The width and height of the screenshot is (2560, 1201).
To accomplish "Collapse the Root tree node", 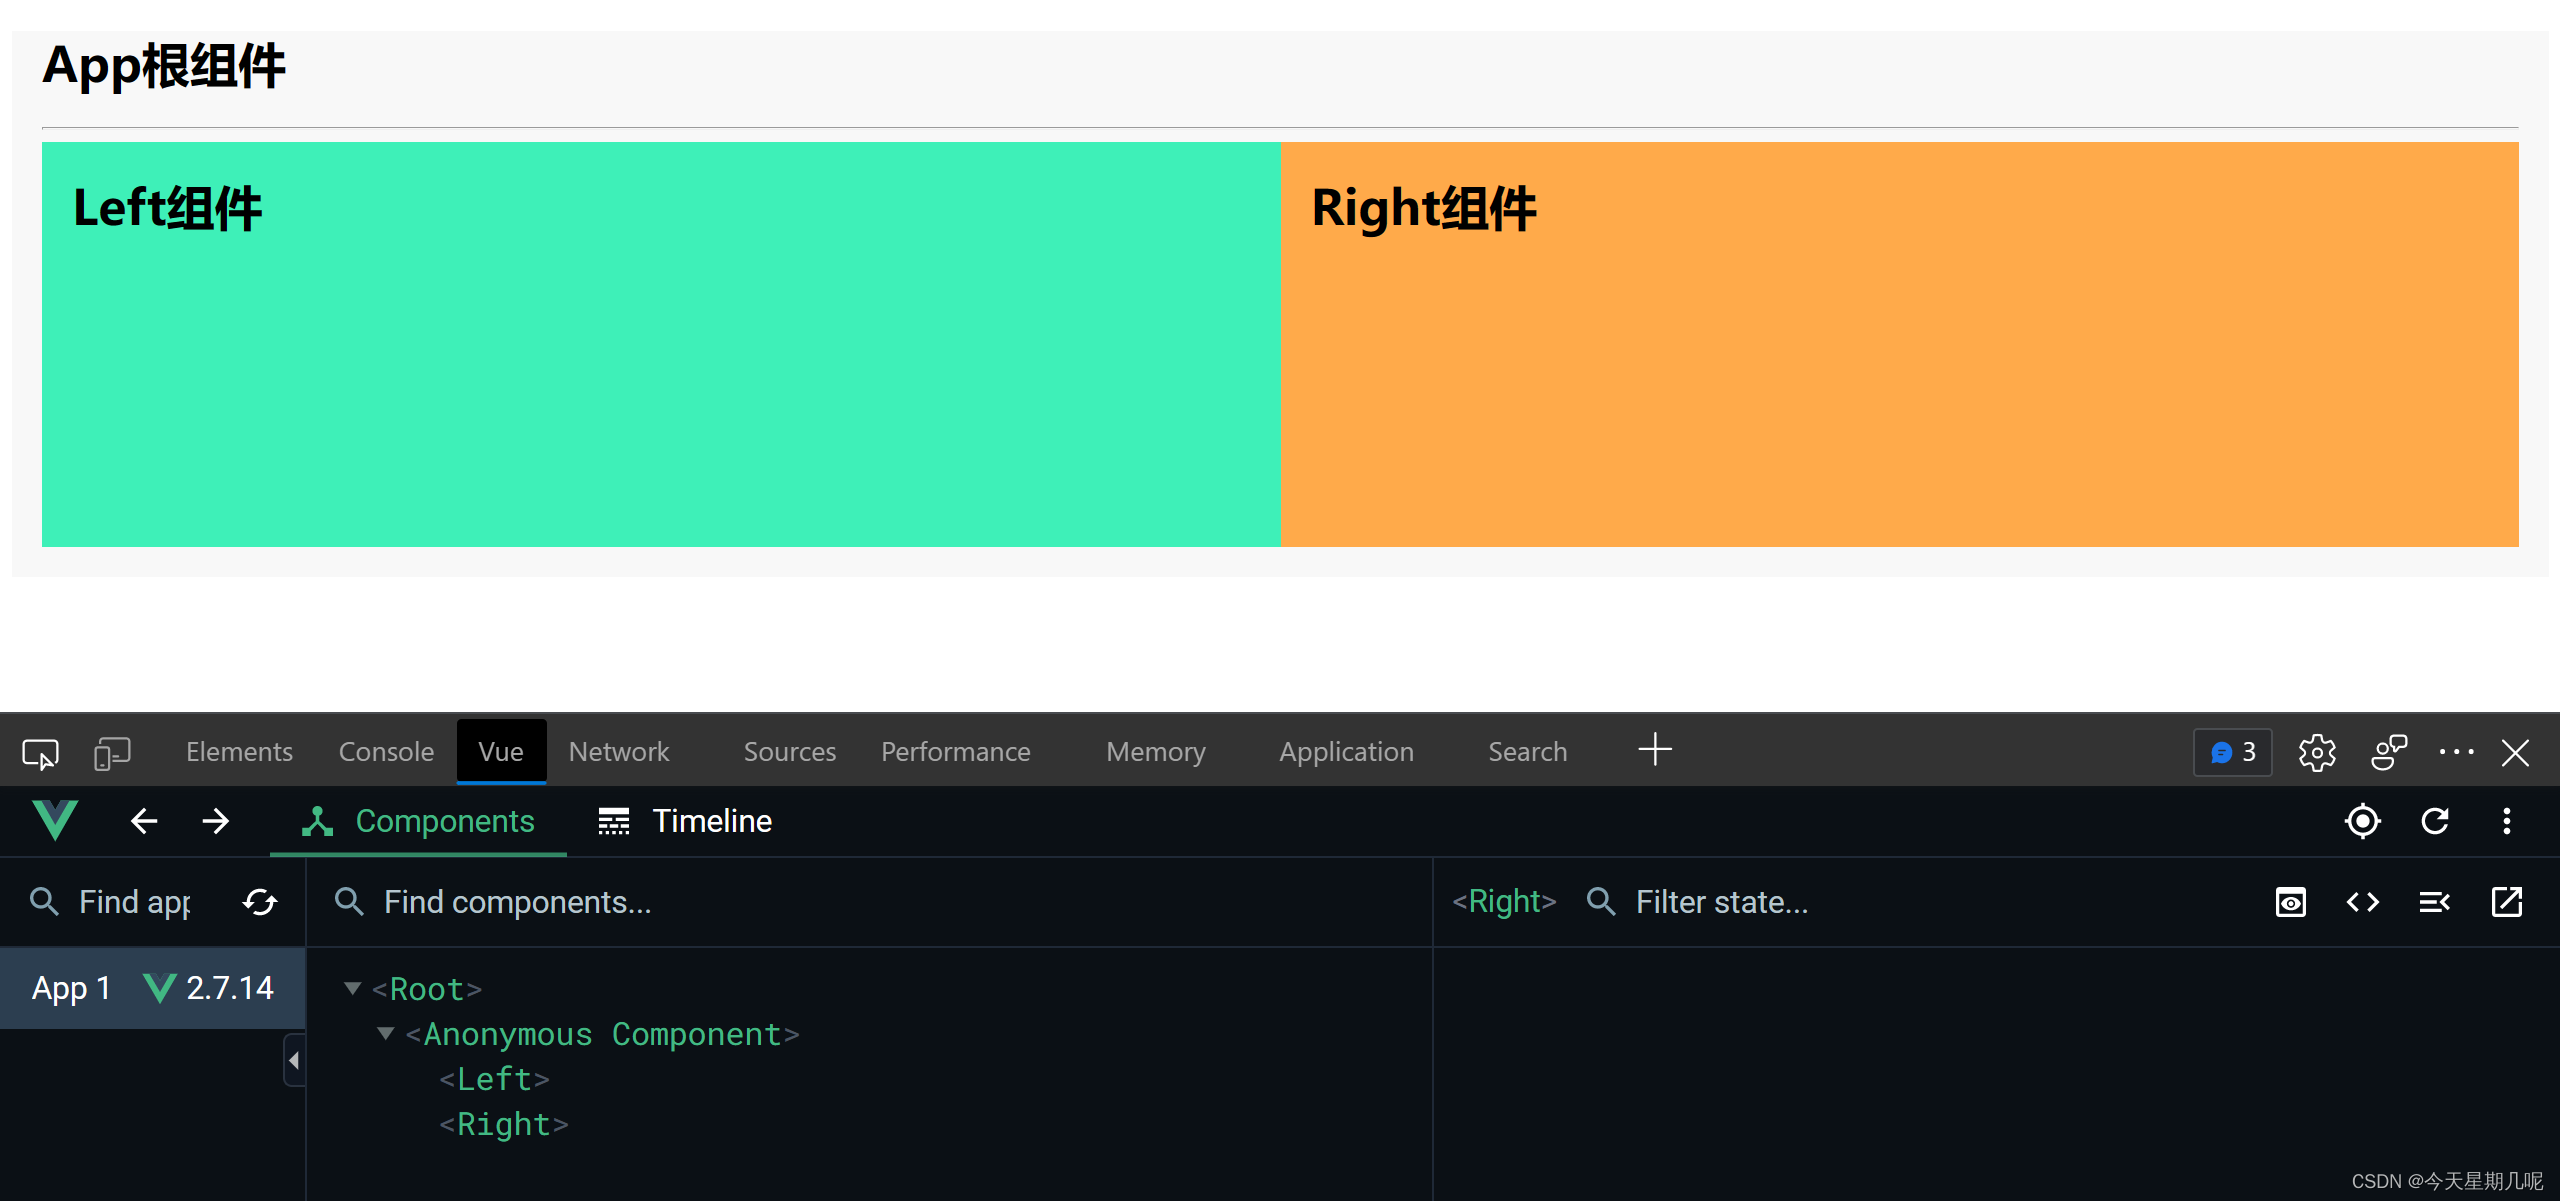I will [x=352, y=988].
